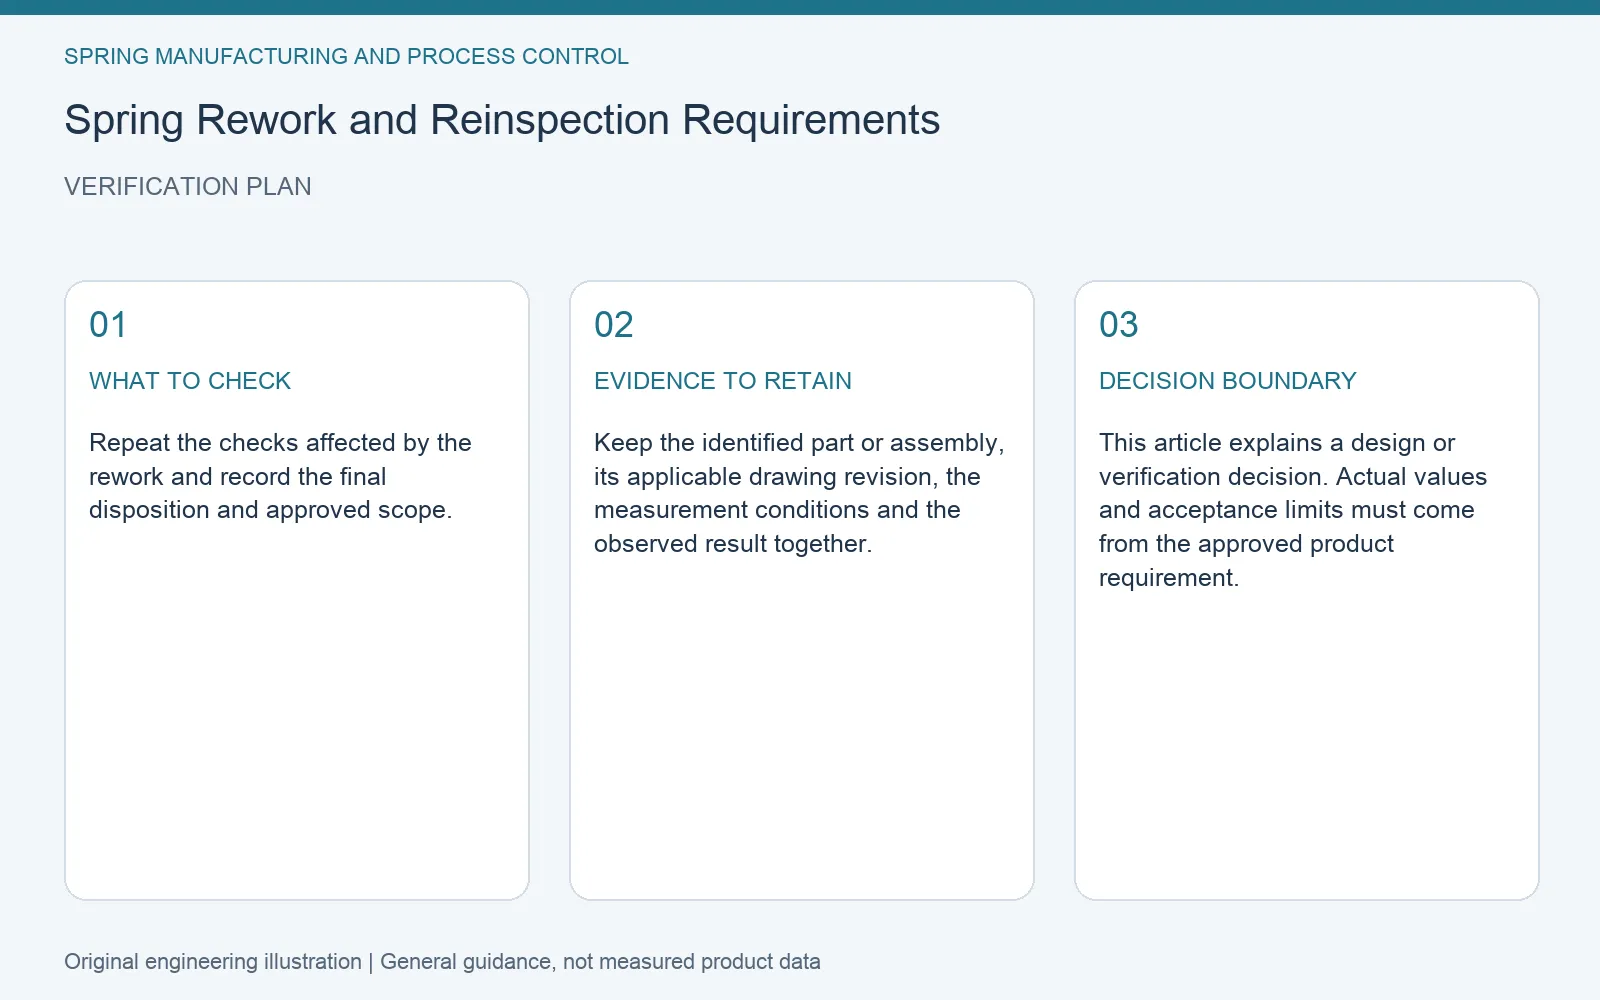Click the 'Spring Manufacturing and Process Control' header text
The width and height of the screenshot is (1600, 1000).
click(346, 57)
